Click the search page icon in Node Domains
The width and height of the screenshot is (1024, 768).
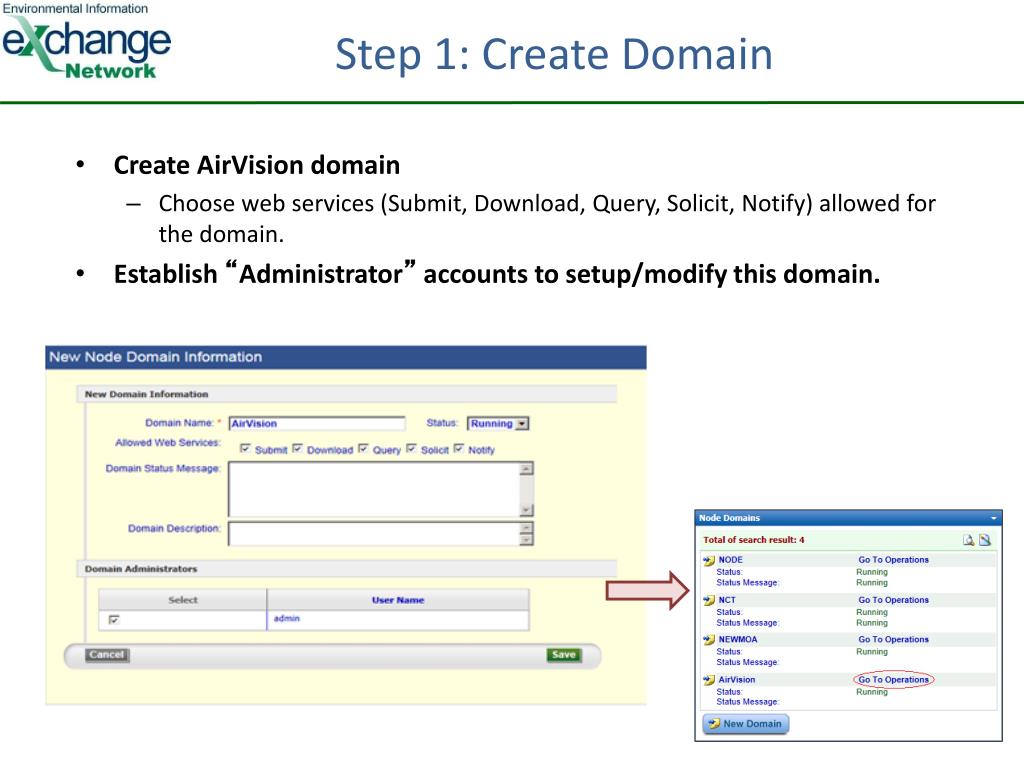968,540
